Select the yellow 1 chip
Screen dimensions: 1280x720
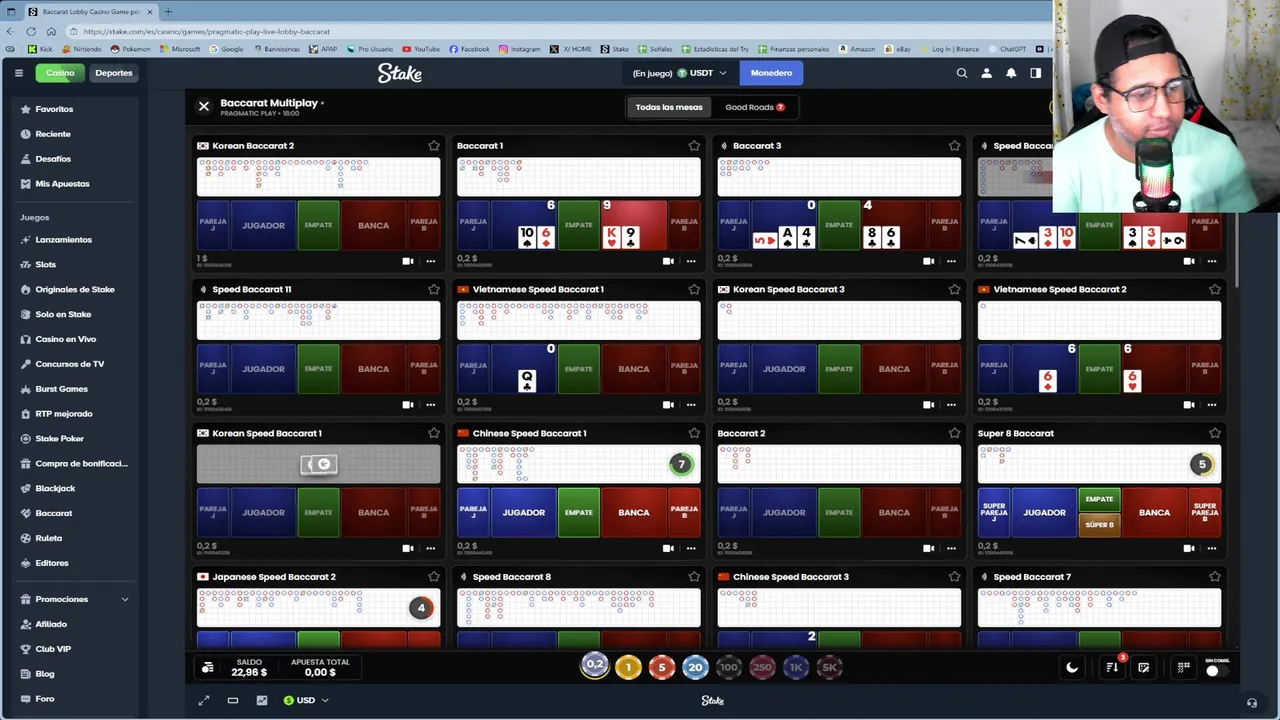628,667
